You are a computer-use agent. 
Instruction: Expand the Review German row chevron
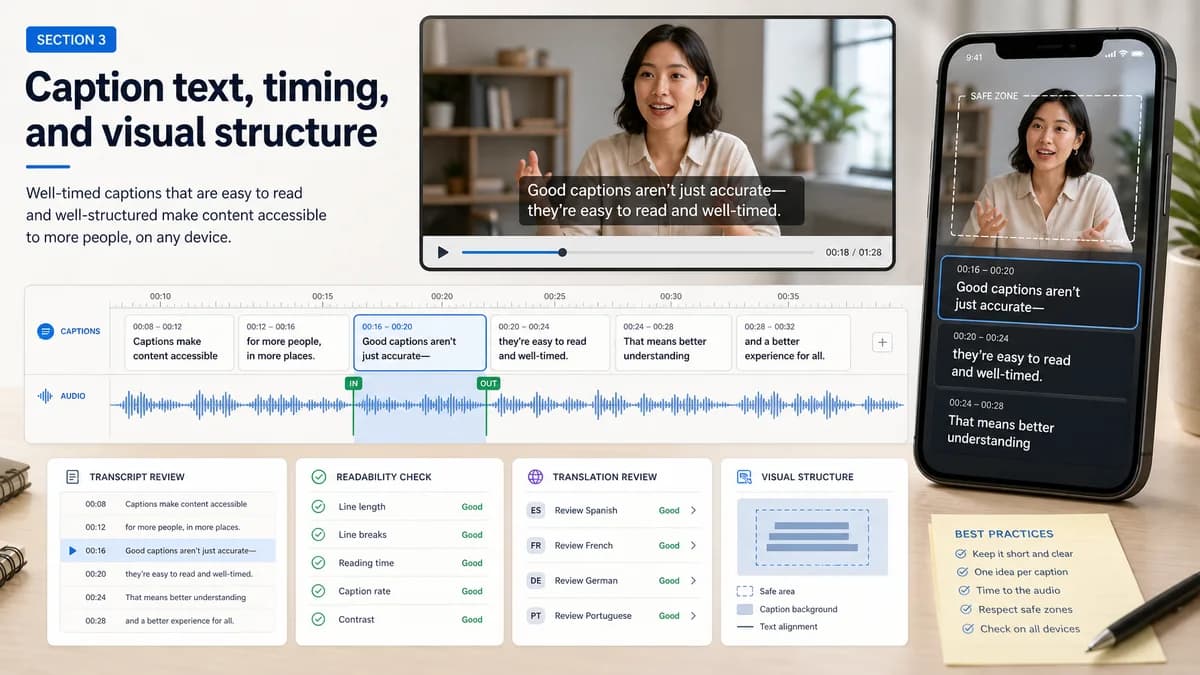tap(694, 580)
